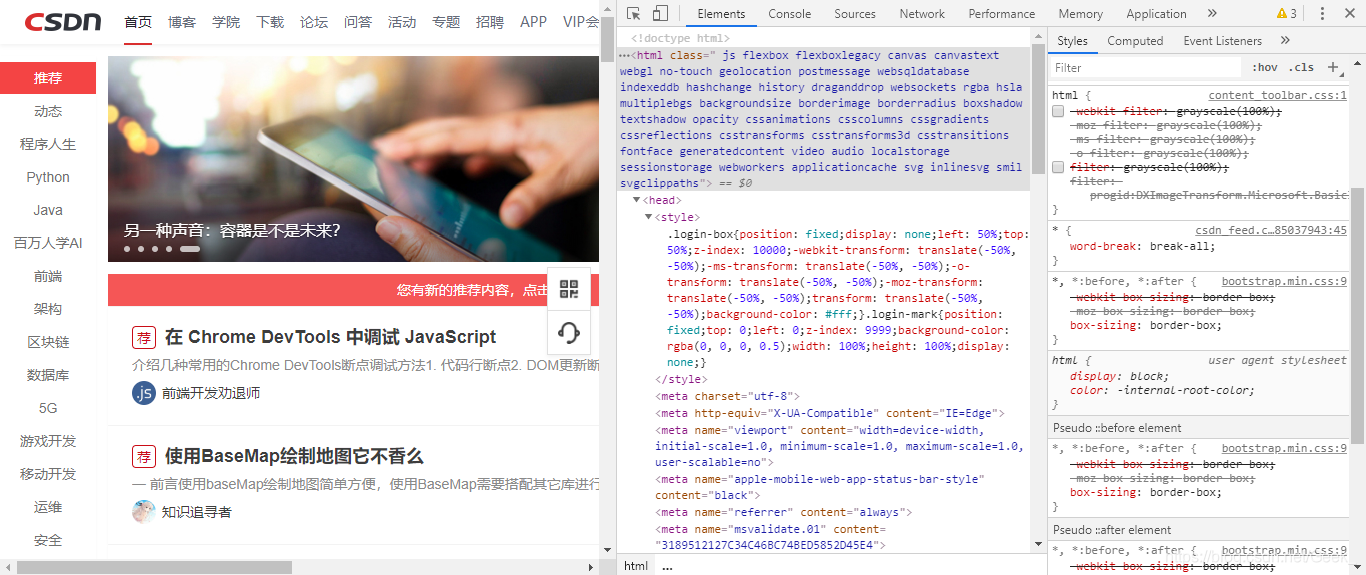Select 推荐 in the left category list
Image resolution: width=1366 pixels, height=575 pixels.
48,78
